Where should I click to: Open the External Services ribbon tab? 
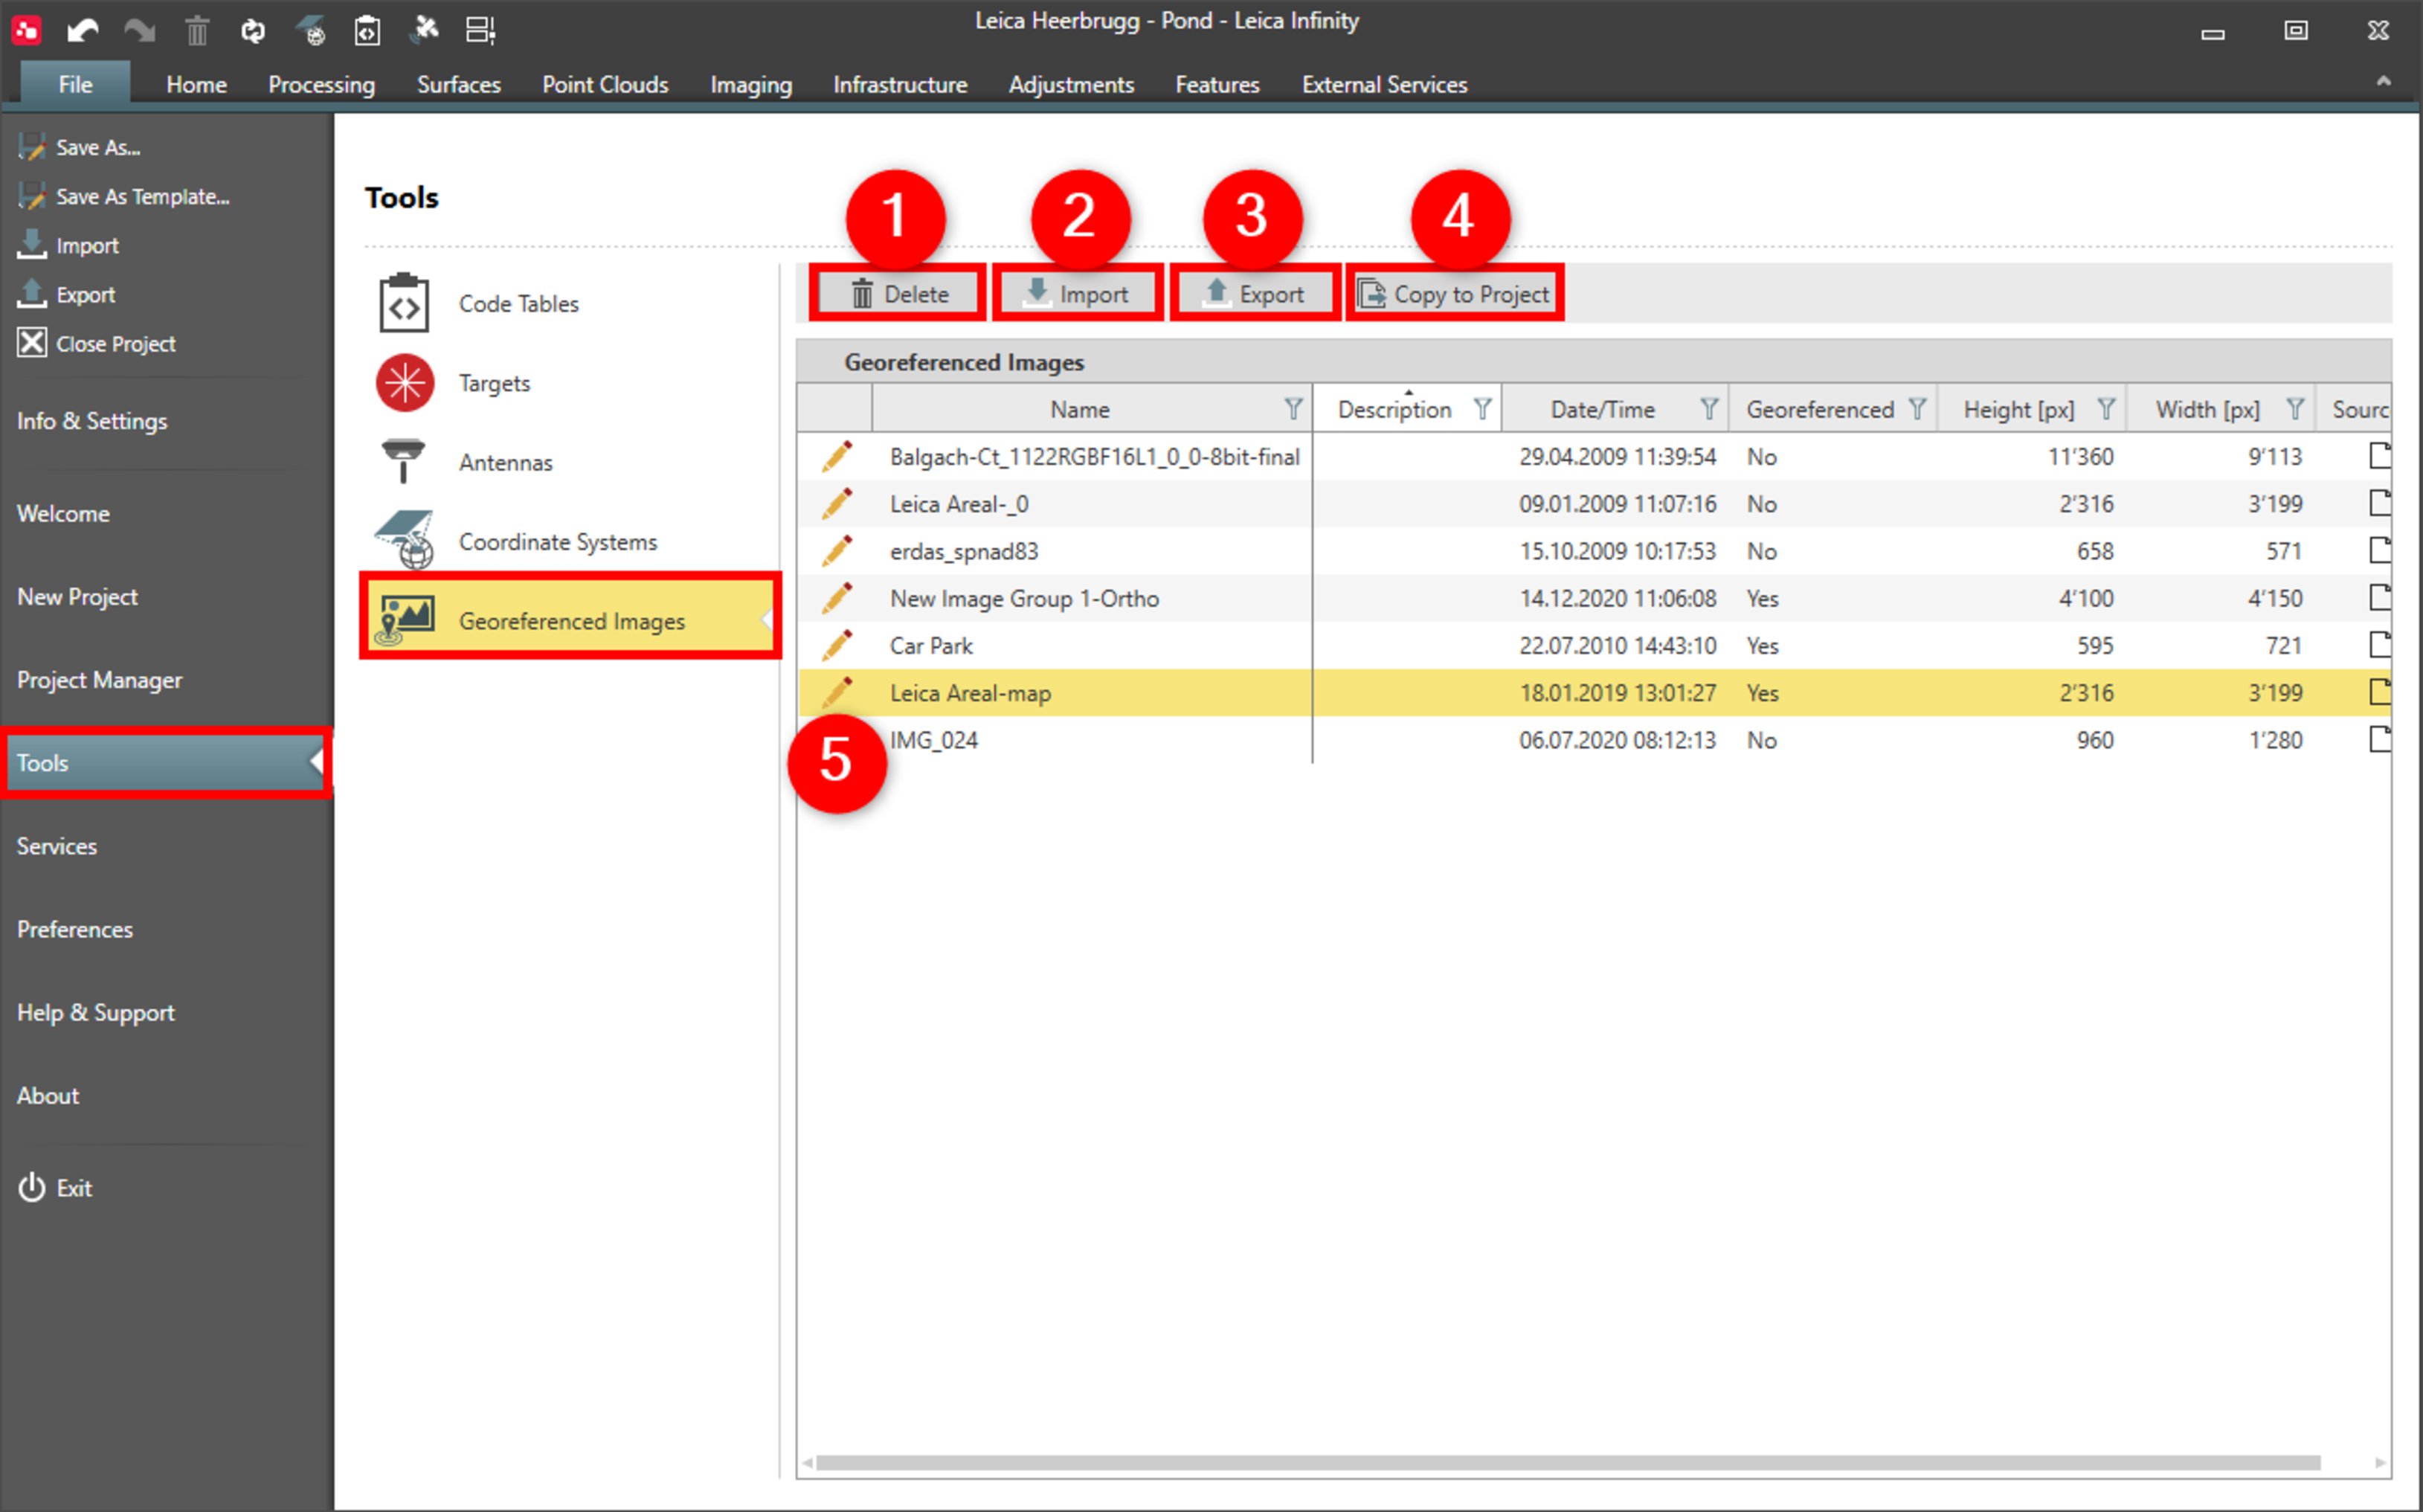[x=1384, y=85]
